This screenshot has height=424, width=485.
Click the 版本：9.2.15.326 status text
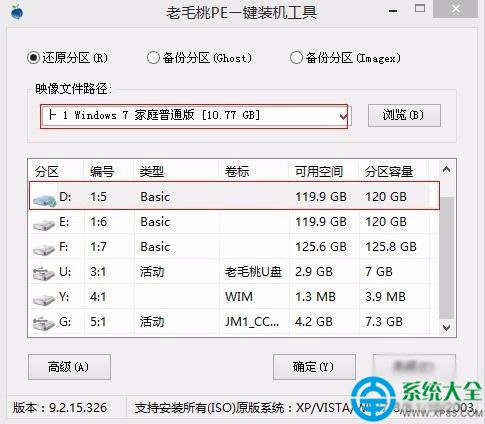[60, 408]
